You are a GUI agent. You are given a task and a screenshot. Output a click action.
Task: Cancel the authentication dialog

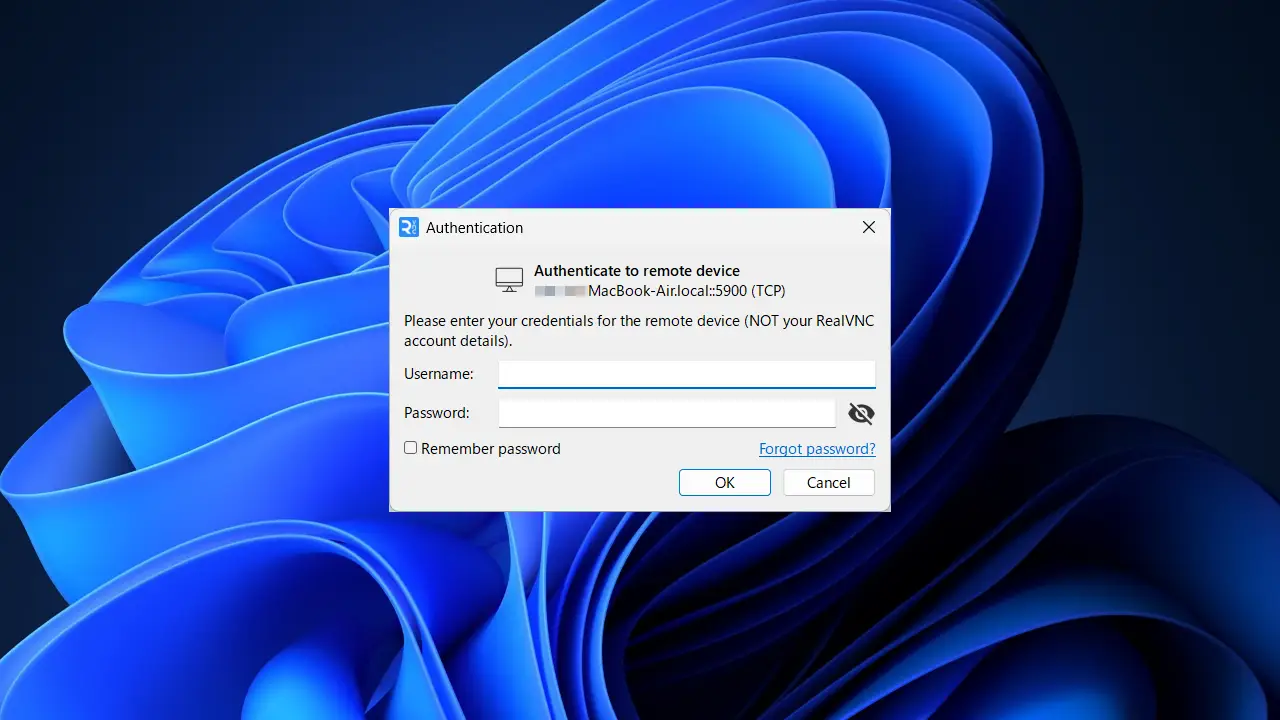828,482
